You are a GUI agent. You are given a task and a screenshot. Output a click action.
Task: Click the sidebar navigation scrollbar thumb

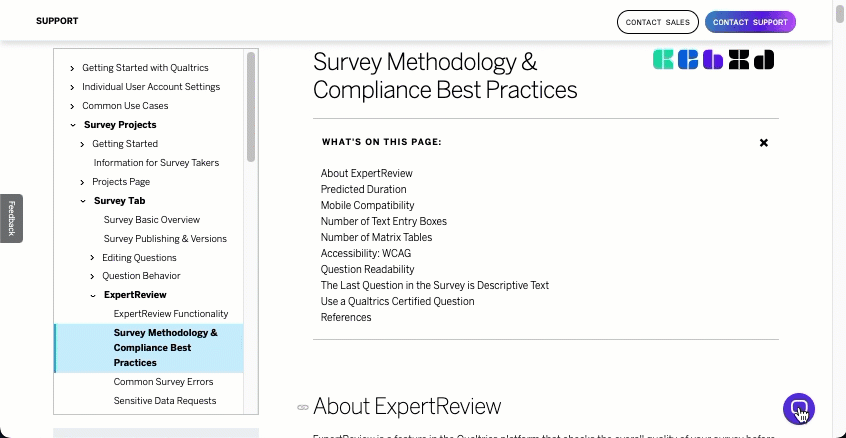251,105
